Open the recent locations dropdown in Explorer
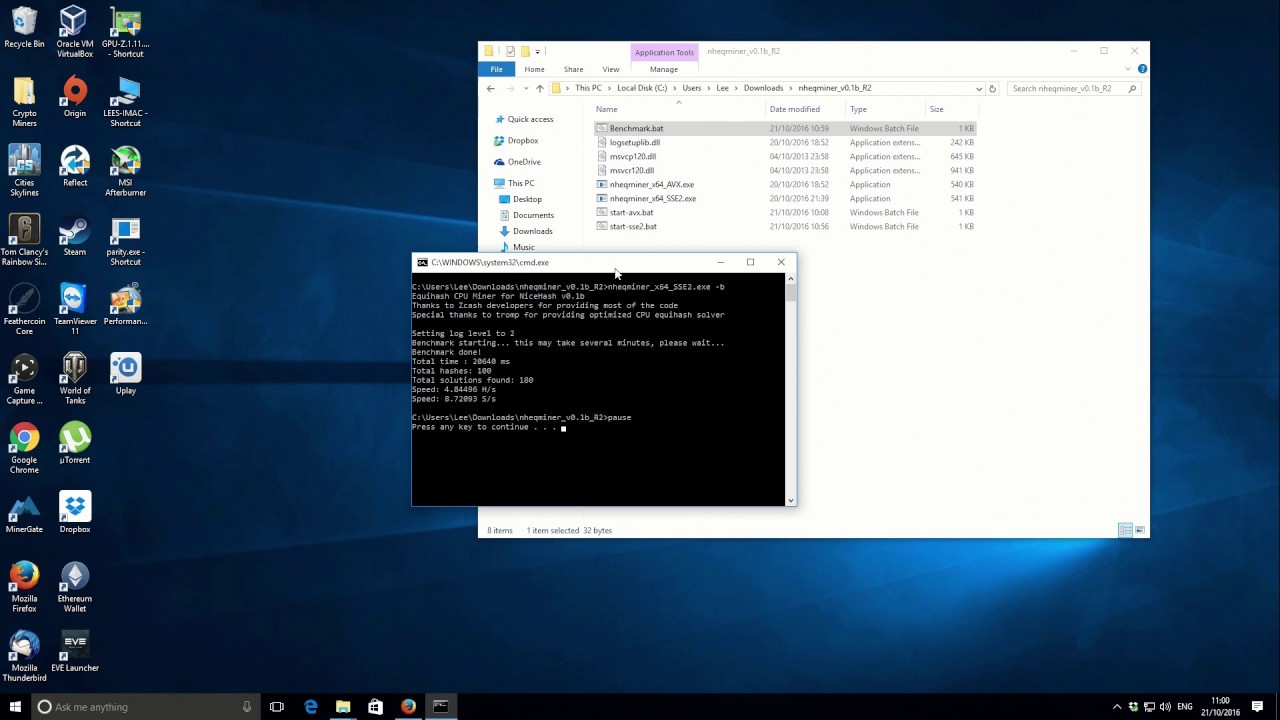Image resolution: width=1280 pixels, height=720 pixels. 525,88
